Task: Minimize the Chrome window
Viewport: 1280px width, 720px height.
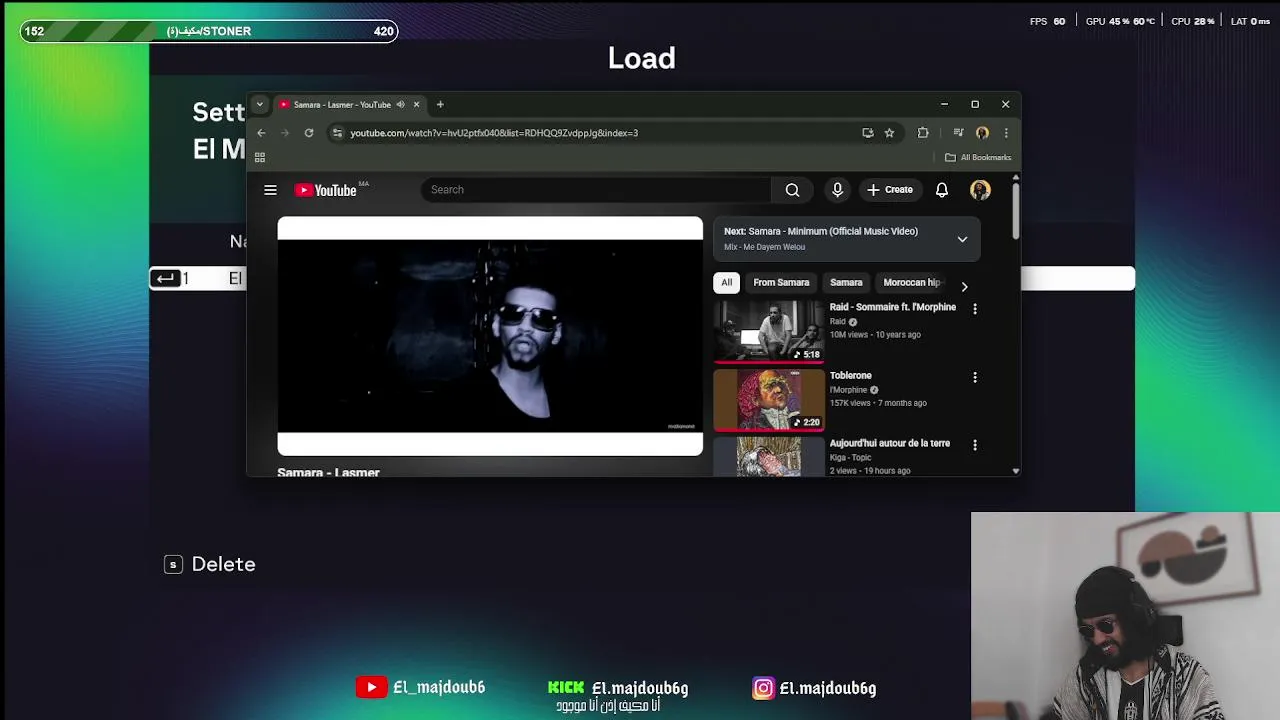Action: coord(944,104)
